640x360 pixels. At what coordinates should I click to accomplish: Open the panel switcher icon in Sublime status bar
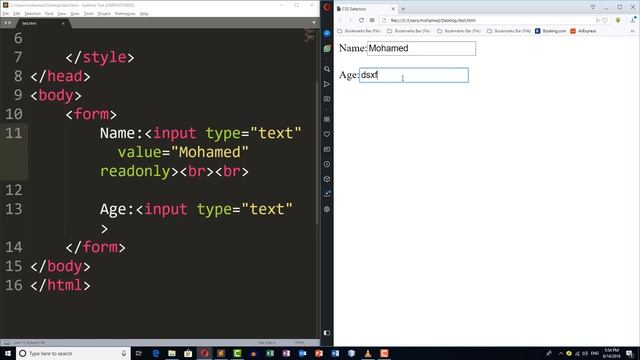tap(7, 343)
